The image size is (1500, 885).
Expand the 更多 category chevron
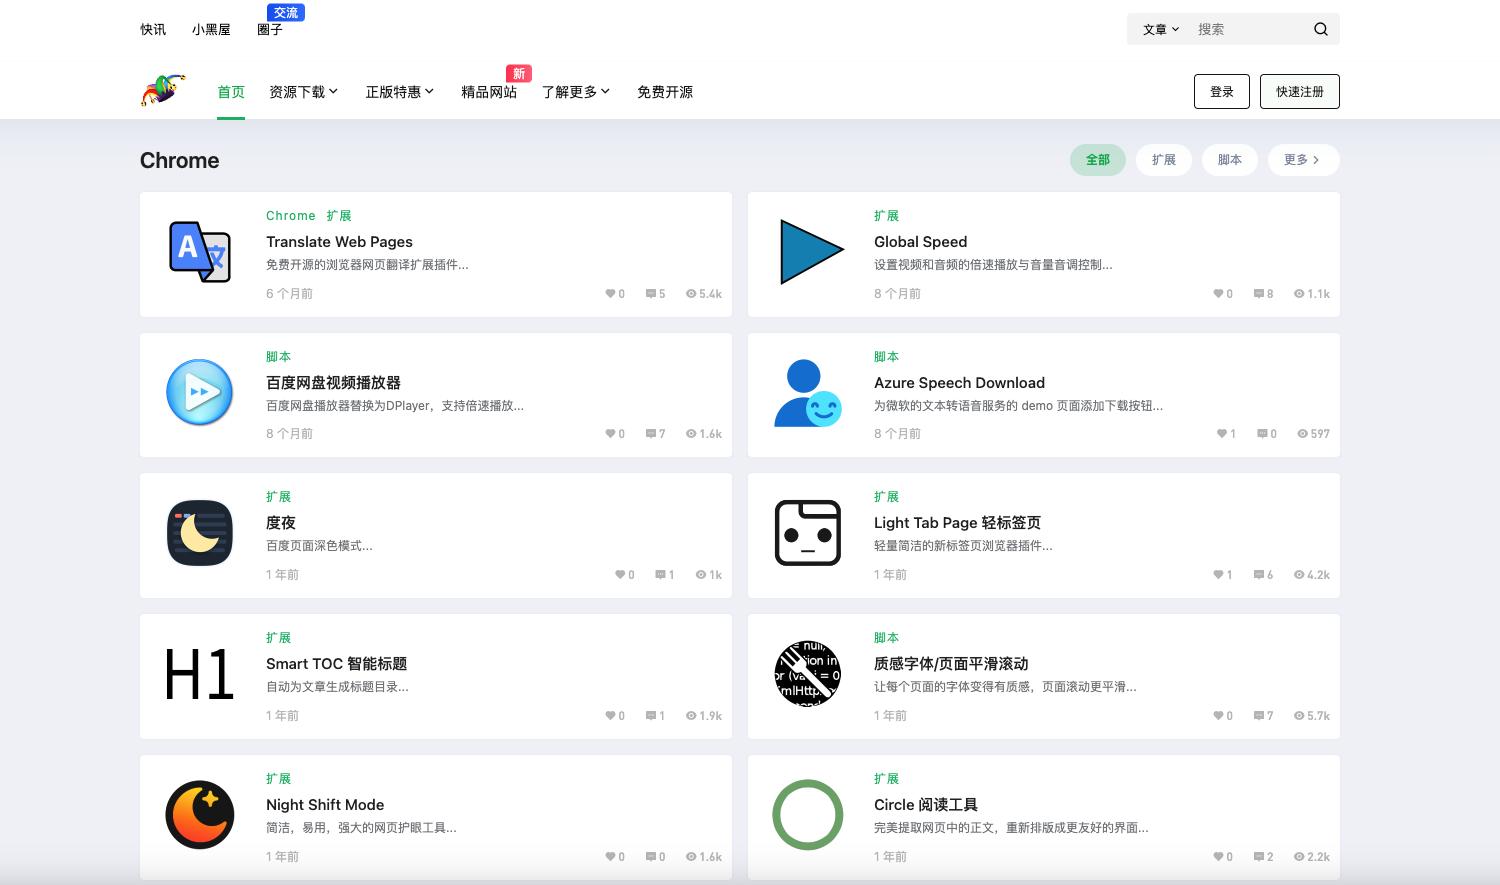[x=1316, y=160]
